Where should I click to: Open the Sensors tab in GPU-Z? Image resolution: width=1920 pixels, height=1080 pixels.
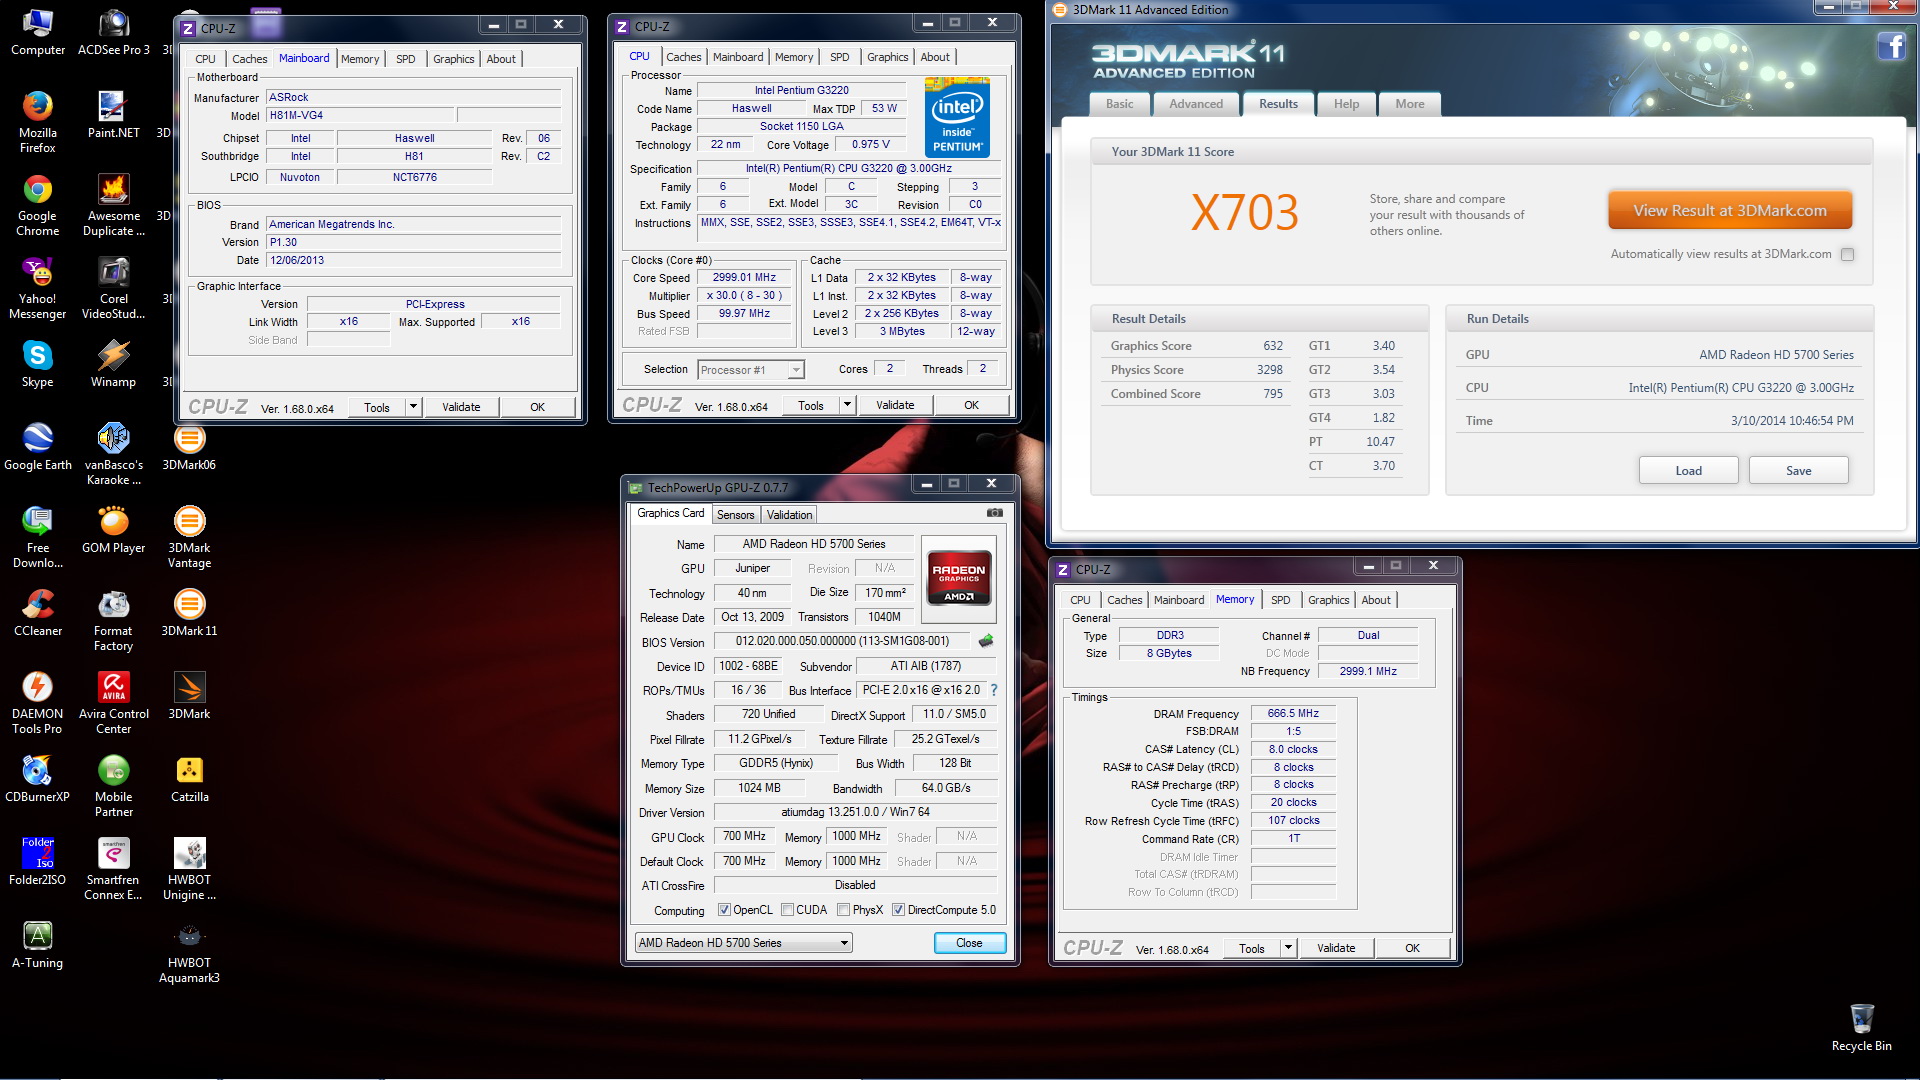(x=735, y=515)
